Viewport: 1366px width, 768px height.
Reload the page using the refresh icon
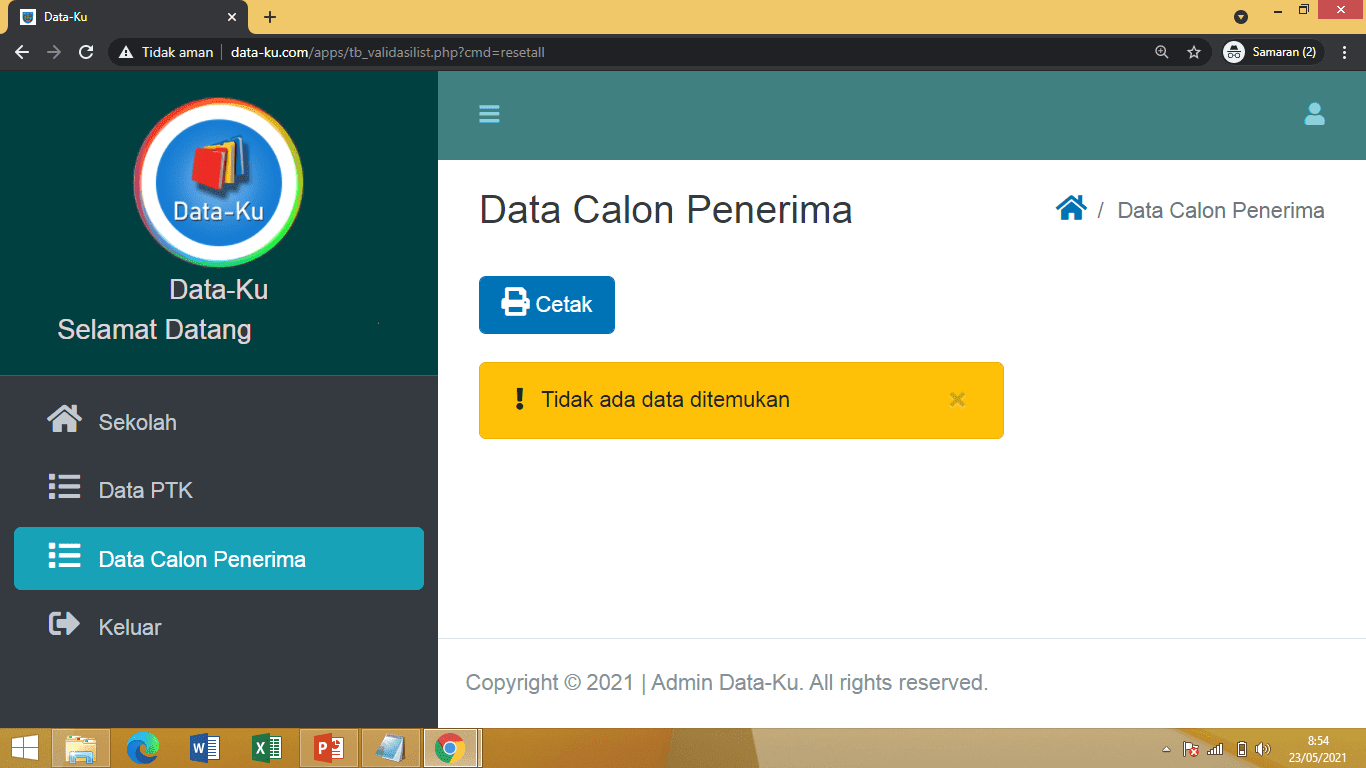tap(85, 51)
